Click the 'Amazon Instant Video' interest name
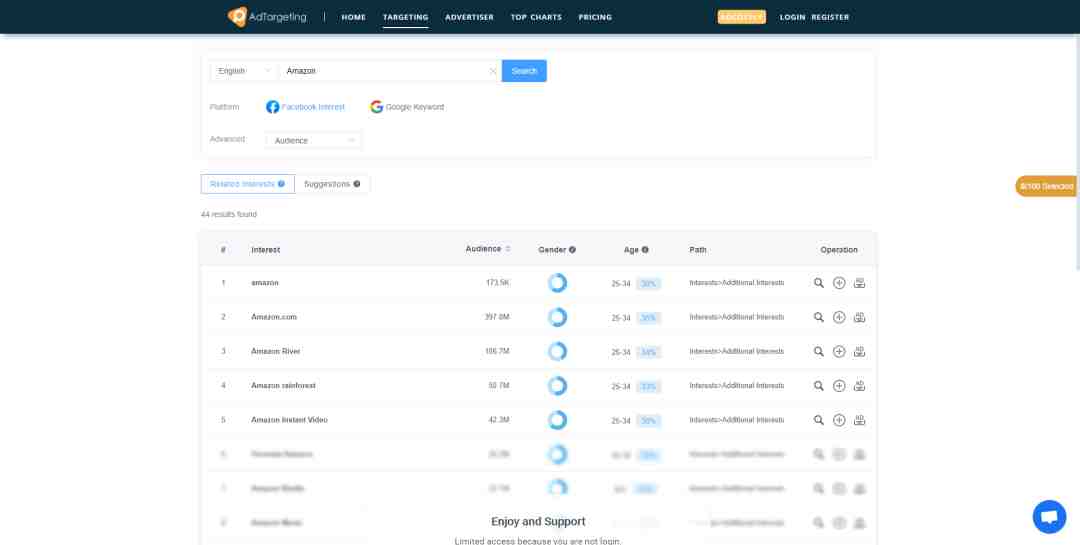This screenshot has height=545, width=1080. click(x=289, y=420)
